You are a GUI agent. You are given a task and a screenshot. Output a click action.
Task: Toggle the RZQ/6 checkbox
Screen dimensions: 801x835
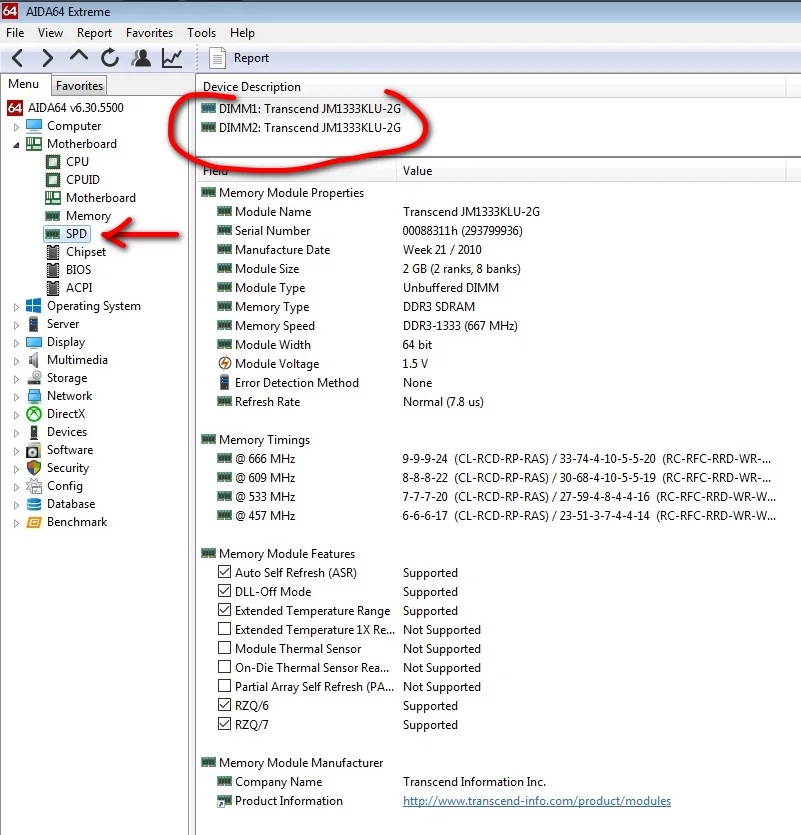tap(224, 705)
